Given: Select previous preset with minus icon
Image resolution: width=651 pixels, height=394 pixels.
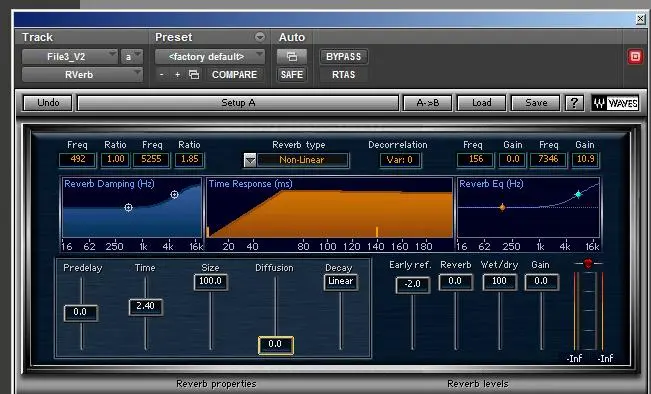Looking at the screenshot, I should click(x=162, y=75).
